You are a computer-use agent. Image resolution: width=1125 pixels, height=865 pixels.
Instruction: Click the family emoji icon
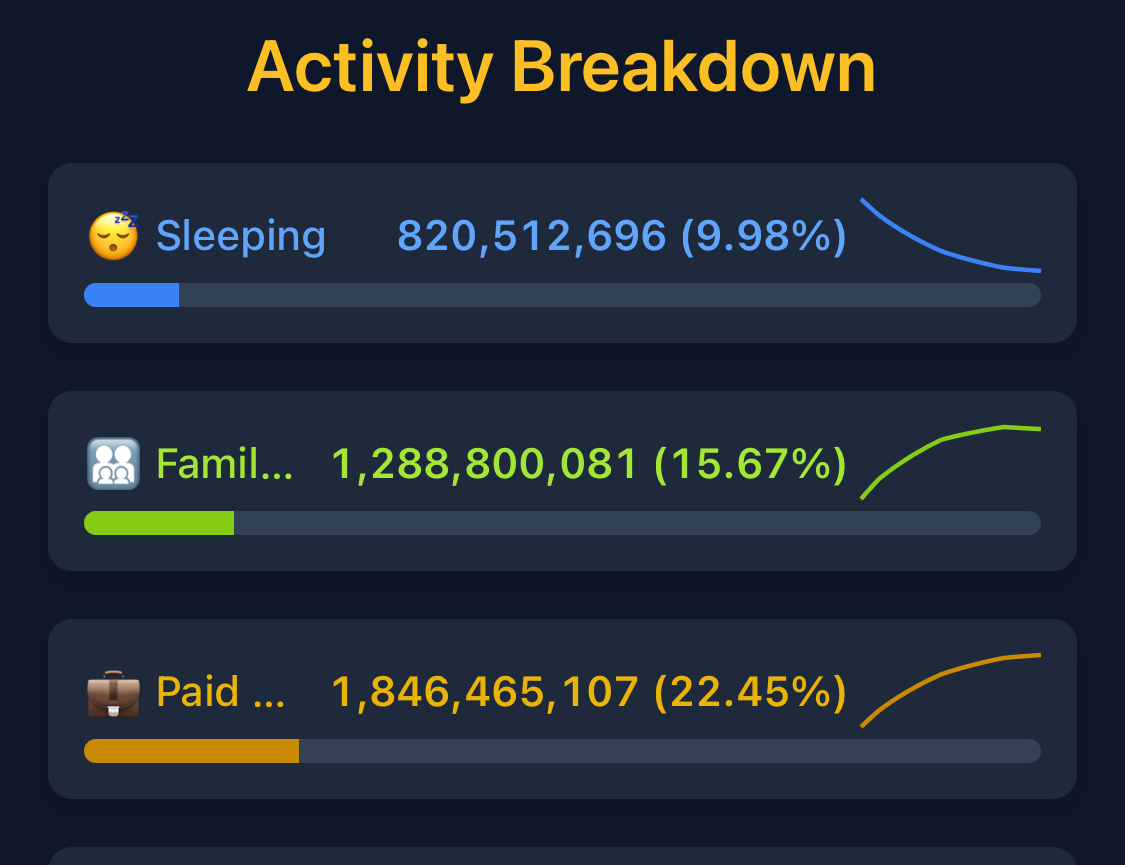[113, 464]
